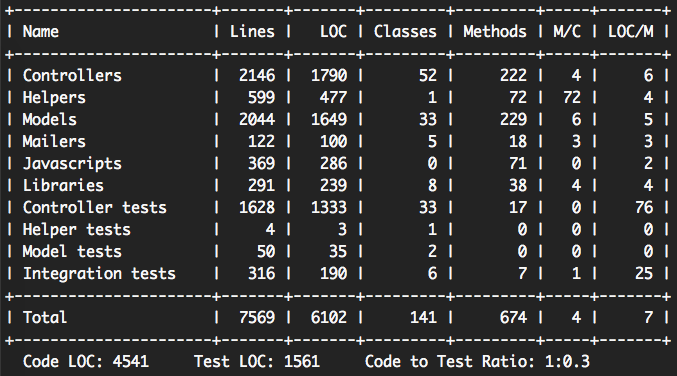Click the Models lines value 2044
Image resolution: width=677 pixels, height=376 pixels.
[257, 120]
